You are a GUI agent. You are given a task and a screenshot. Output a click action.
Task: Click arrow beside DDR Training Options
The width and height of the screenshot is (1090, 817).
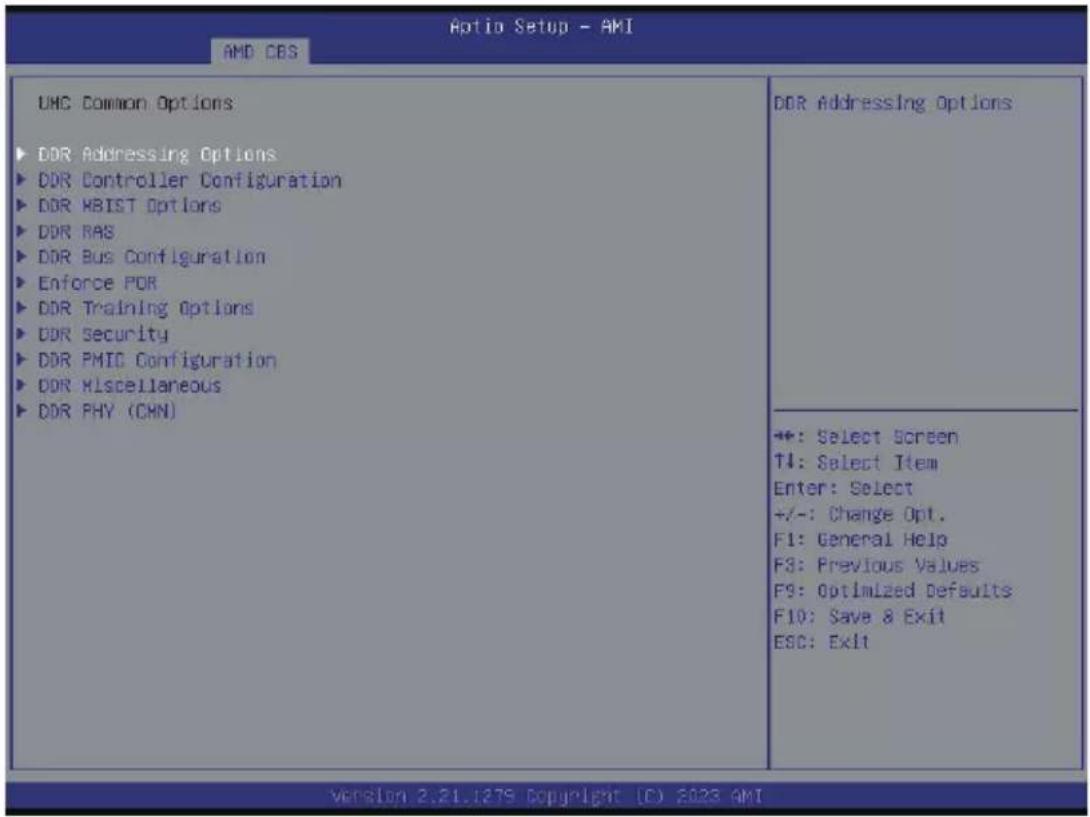[x=22, y=309]
